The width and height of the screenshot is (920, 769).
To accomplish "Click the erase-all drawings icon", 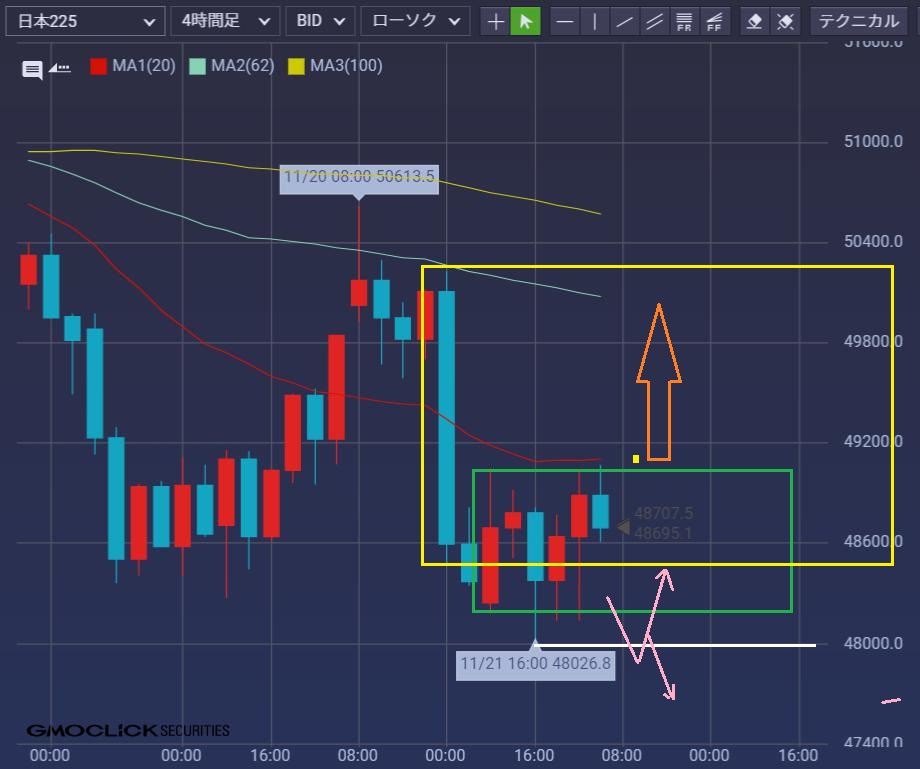I will coord(786,21).
